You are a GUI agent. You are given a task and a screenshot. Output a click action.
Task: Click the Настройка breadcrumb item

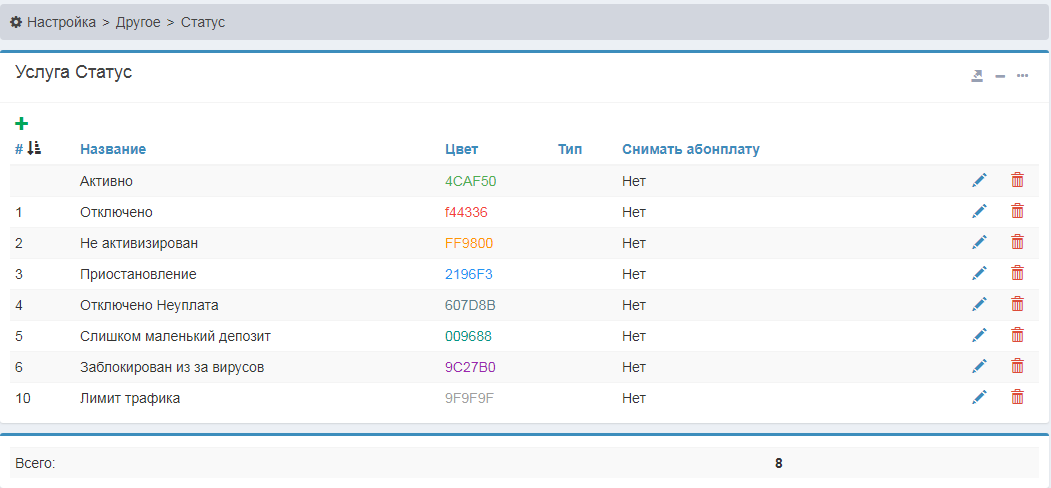click(61, 22)
